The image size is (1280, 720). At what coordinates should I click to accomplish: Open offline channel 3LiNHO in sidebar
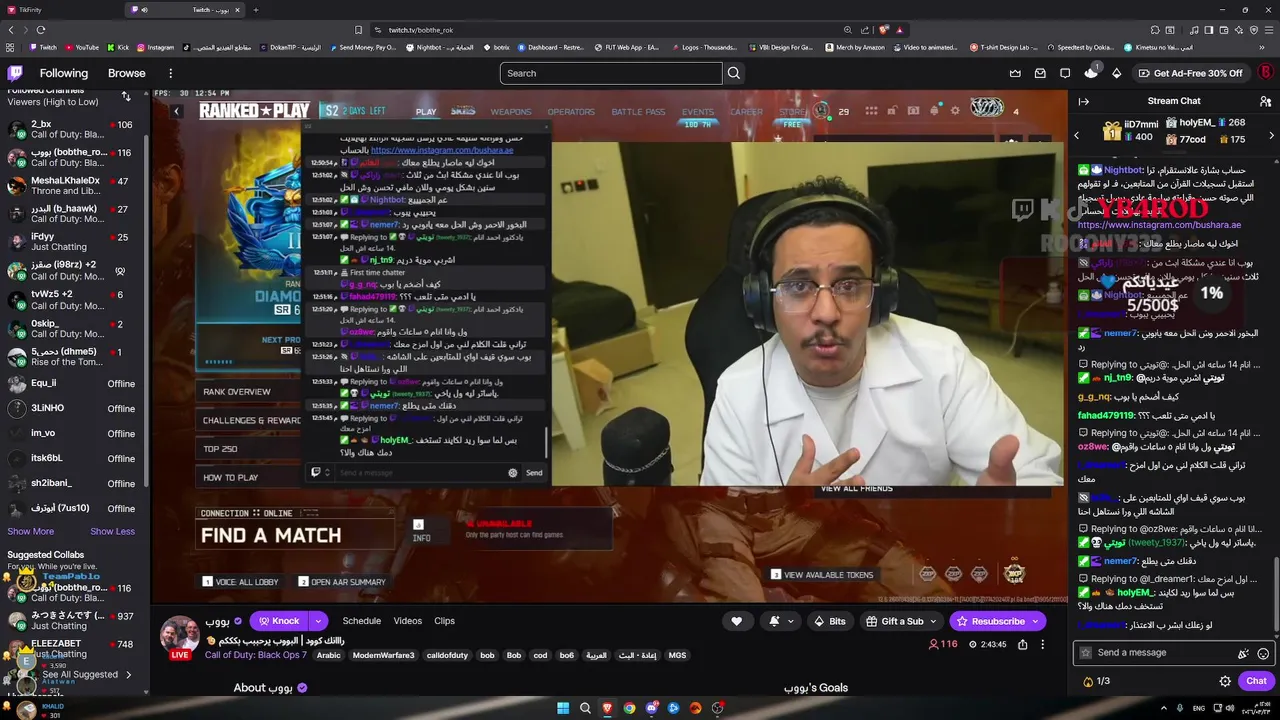point(75,408)
